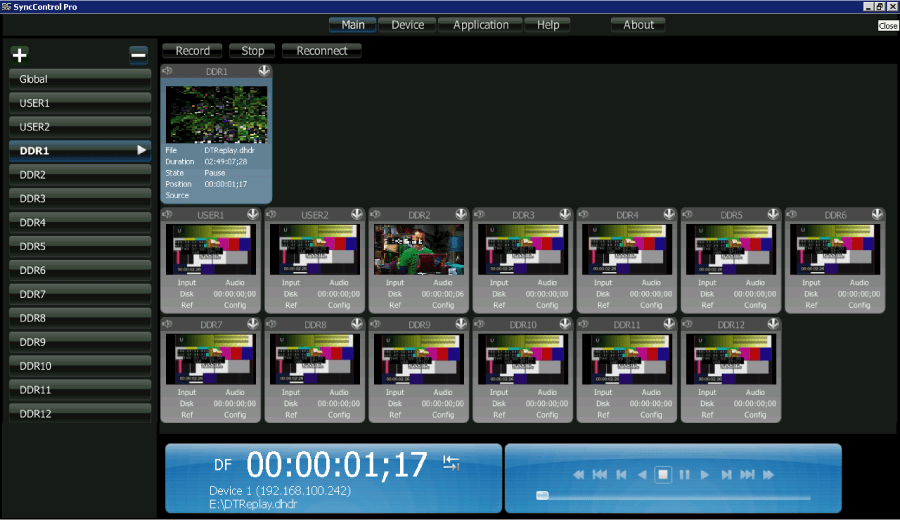Step back one frame
Image resolution: width=900 pixels, height=520 pixels.
[x=621, y=475]
